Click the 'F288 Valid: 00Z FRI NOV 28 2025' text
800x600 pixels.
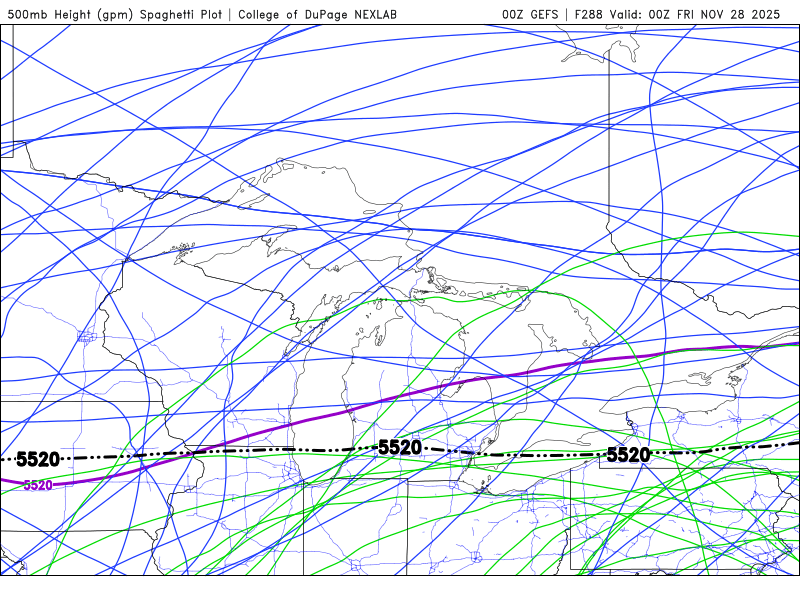tap(678, 15)
